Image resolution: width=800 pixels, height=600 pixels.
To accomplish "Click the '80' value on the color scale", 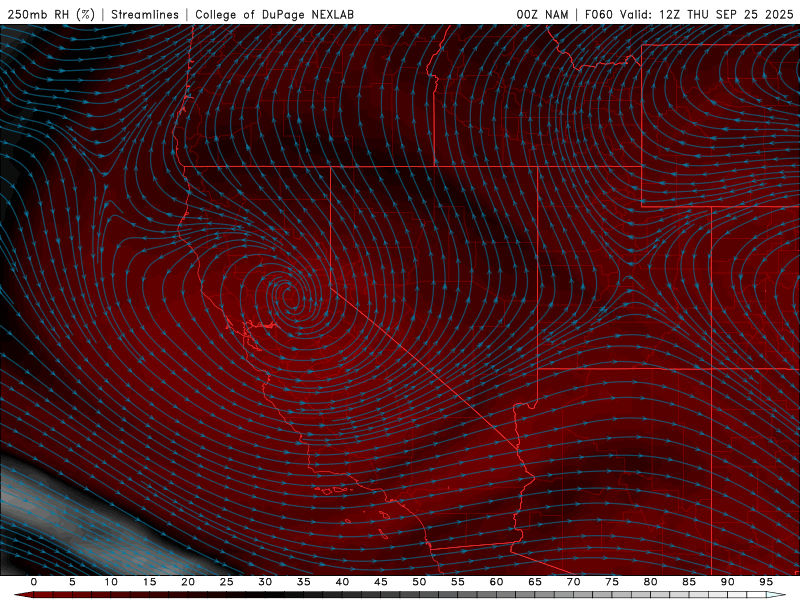I will click(x=650, y=582).
